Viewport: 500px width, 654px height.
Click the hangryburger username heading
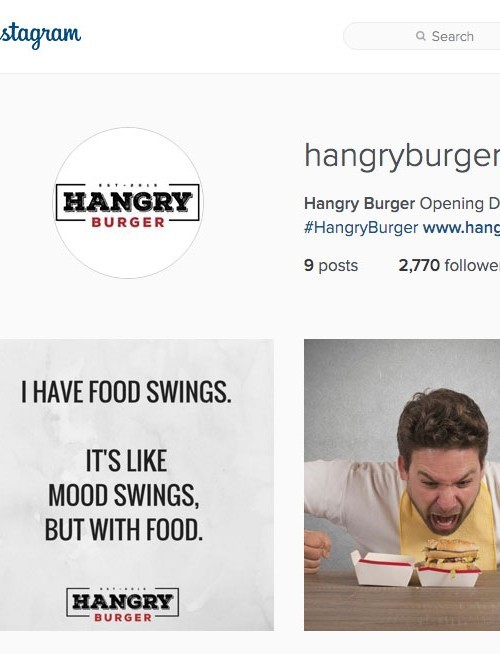[402, 156]
